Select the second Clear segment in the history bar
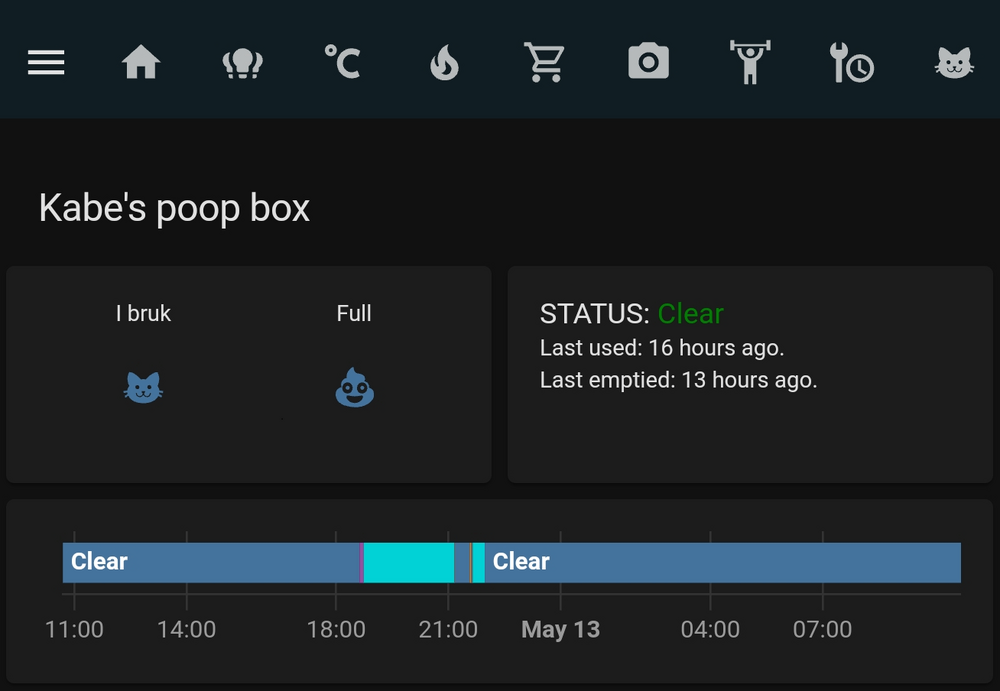 pyautogui.click(x=720, y=562)
